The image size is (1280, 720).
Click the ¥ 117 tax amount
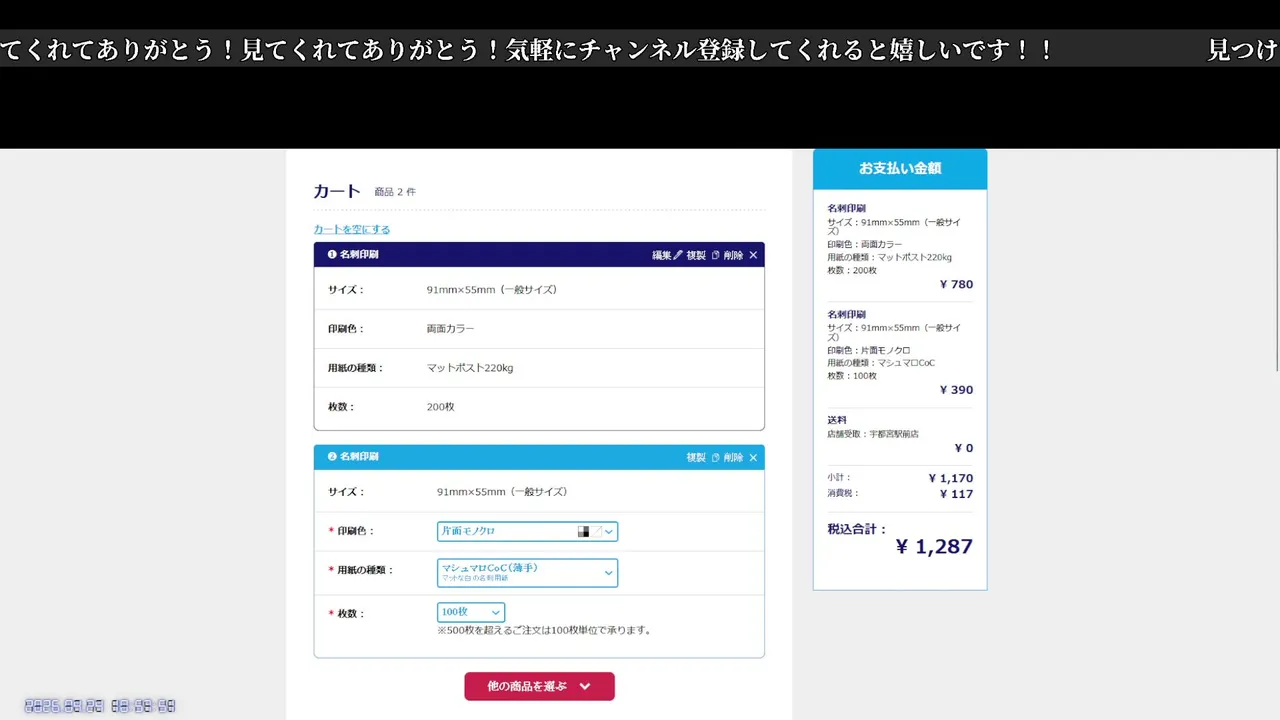(956, 494)
